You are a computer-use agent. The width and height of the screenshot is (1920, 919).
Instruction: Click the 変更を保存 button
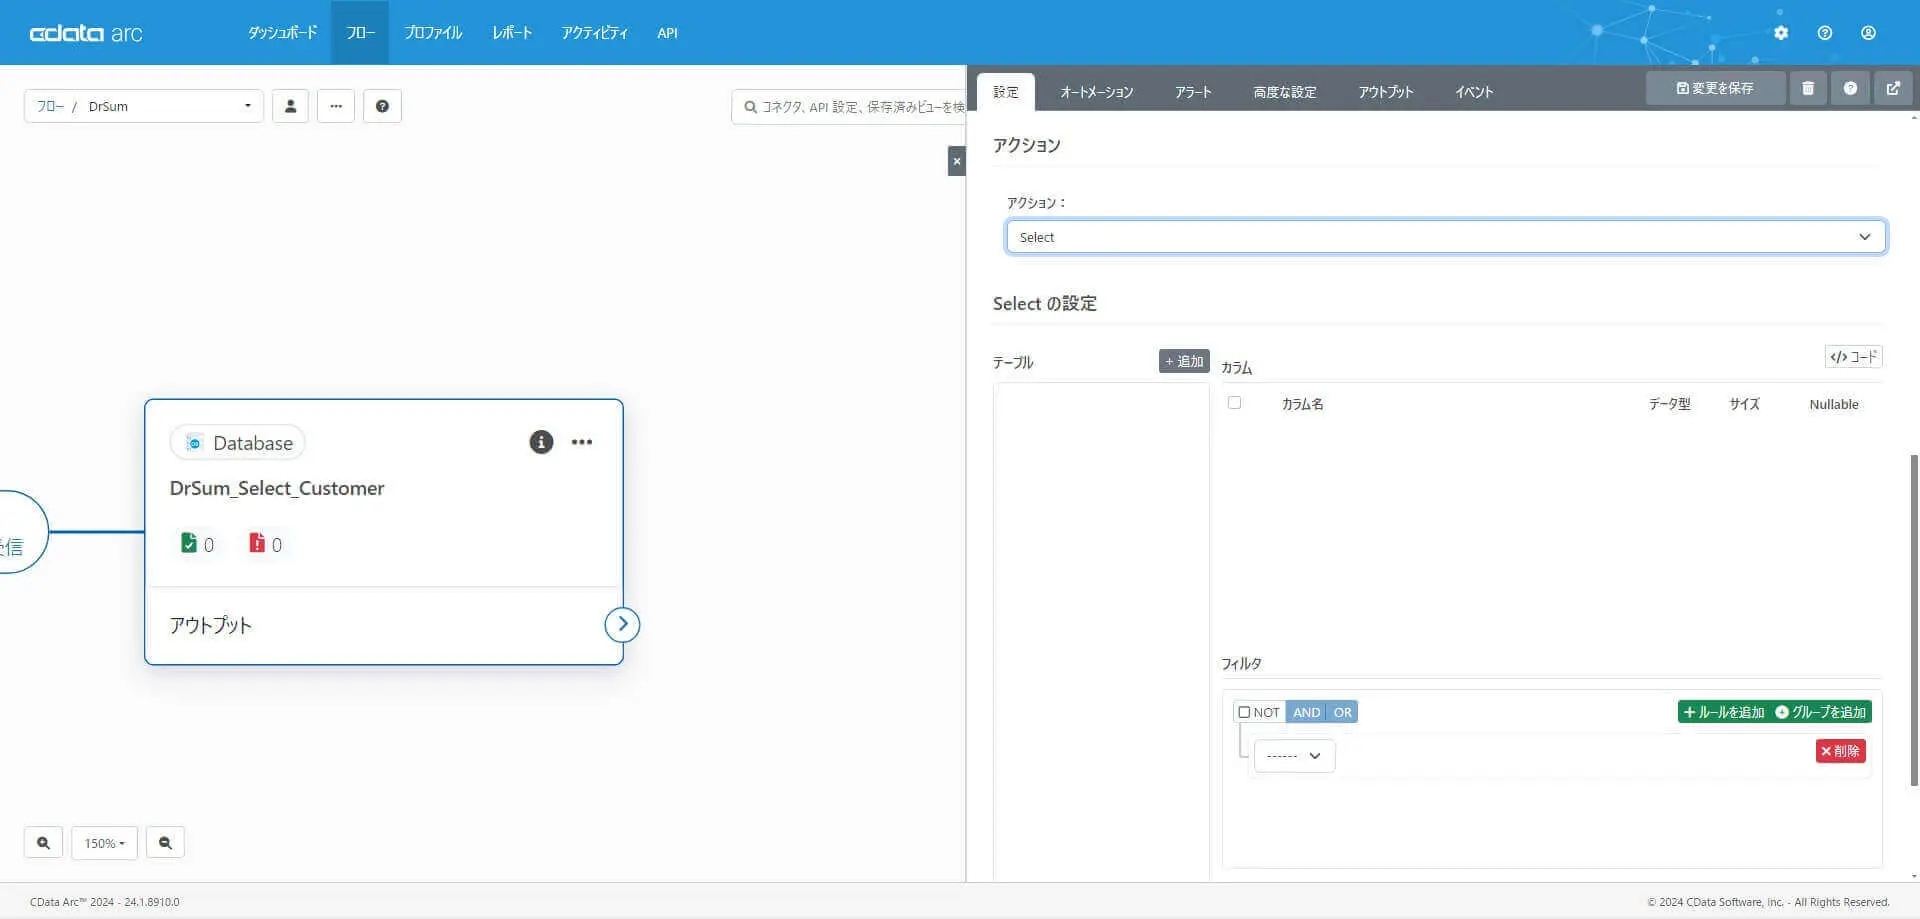click(1715, 88)
